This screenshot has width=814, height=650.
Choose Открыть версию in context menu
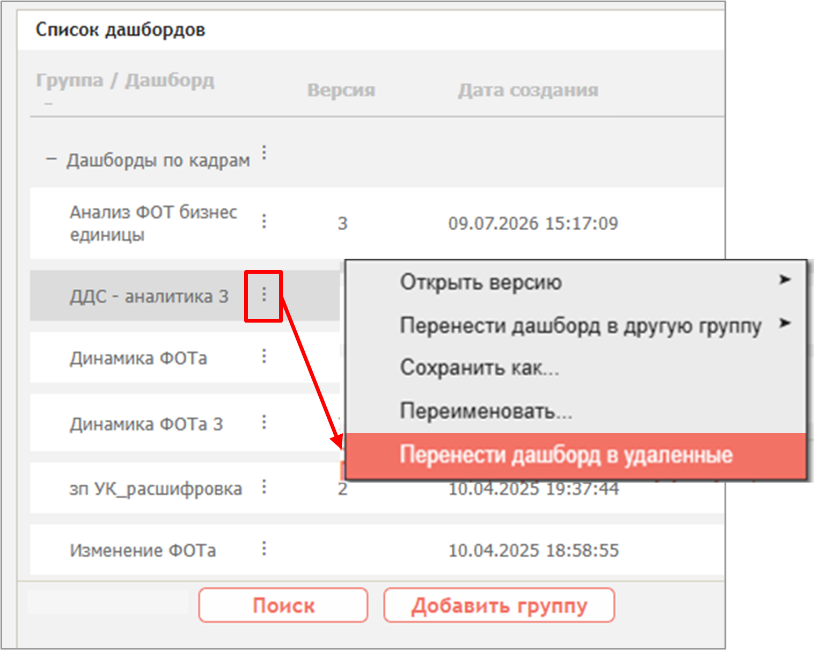tap(481, 282)
